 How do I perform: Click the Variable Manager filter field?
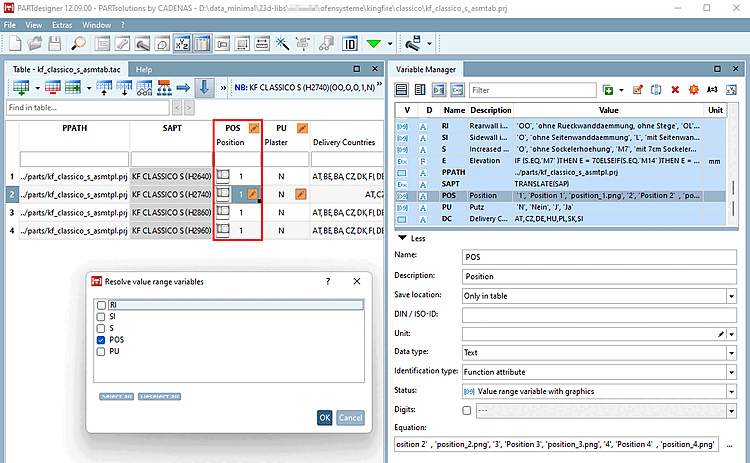(532, 90)
